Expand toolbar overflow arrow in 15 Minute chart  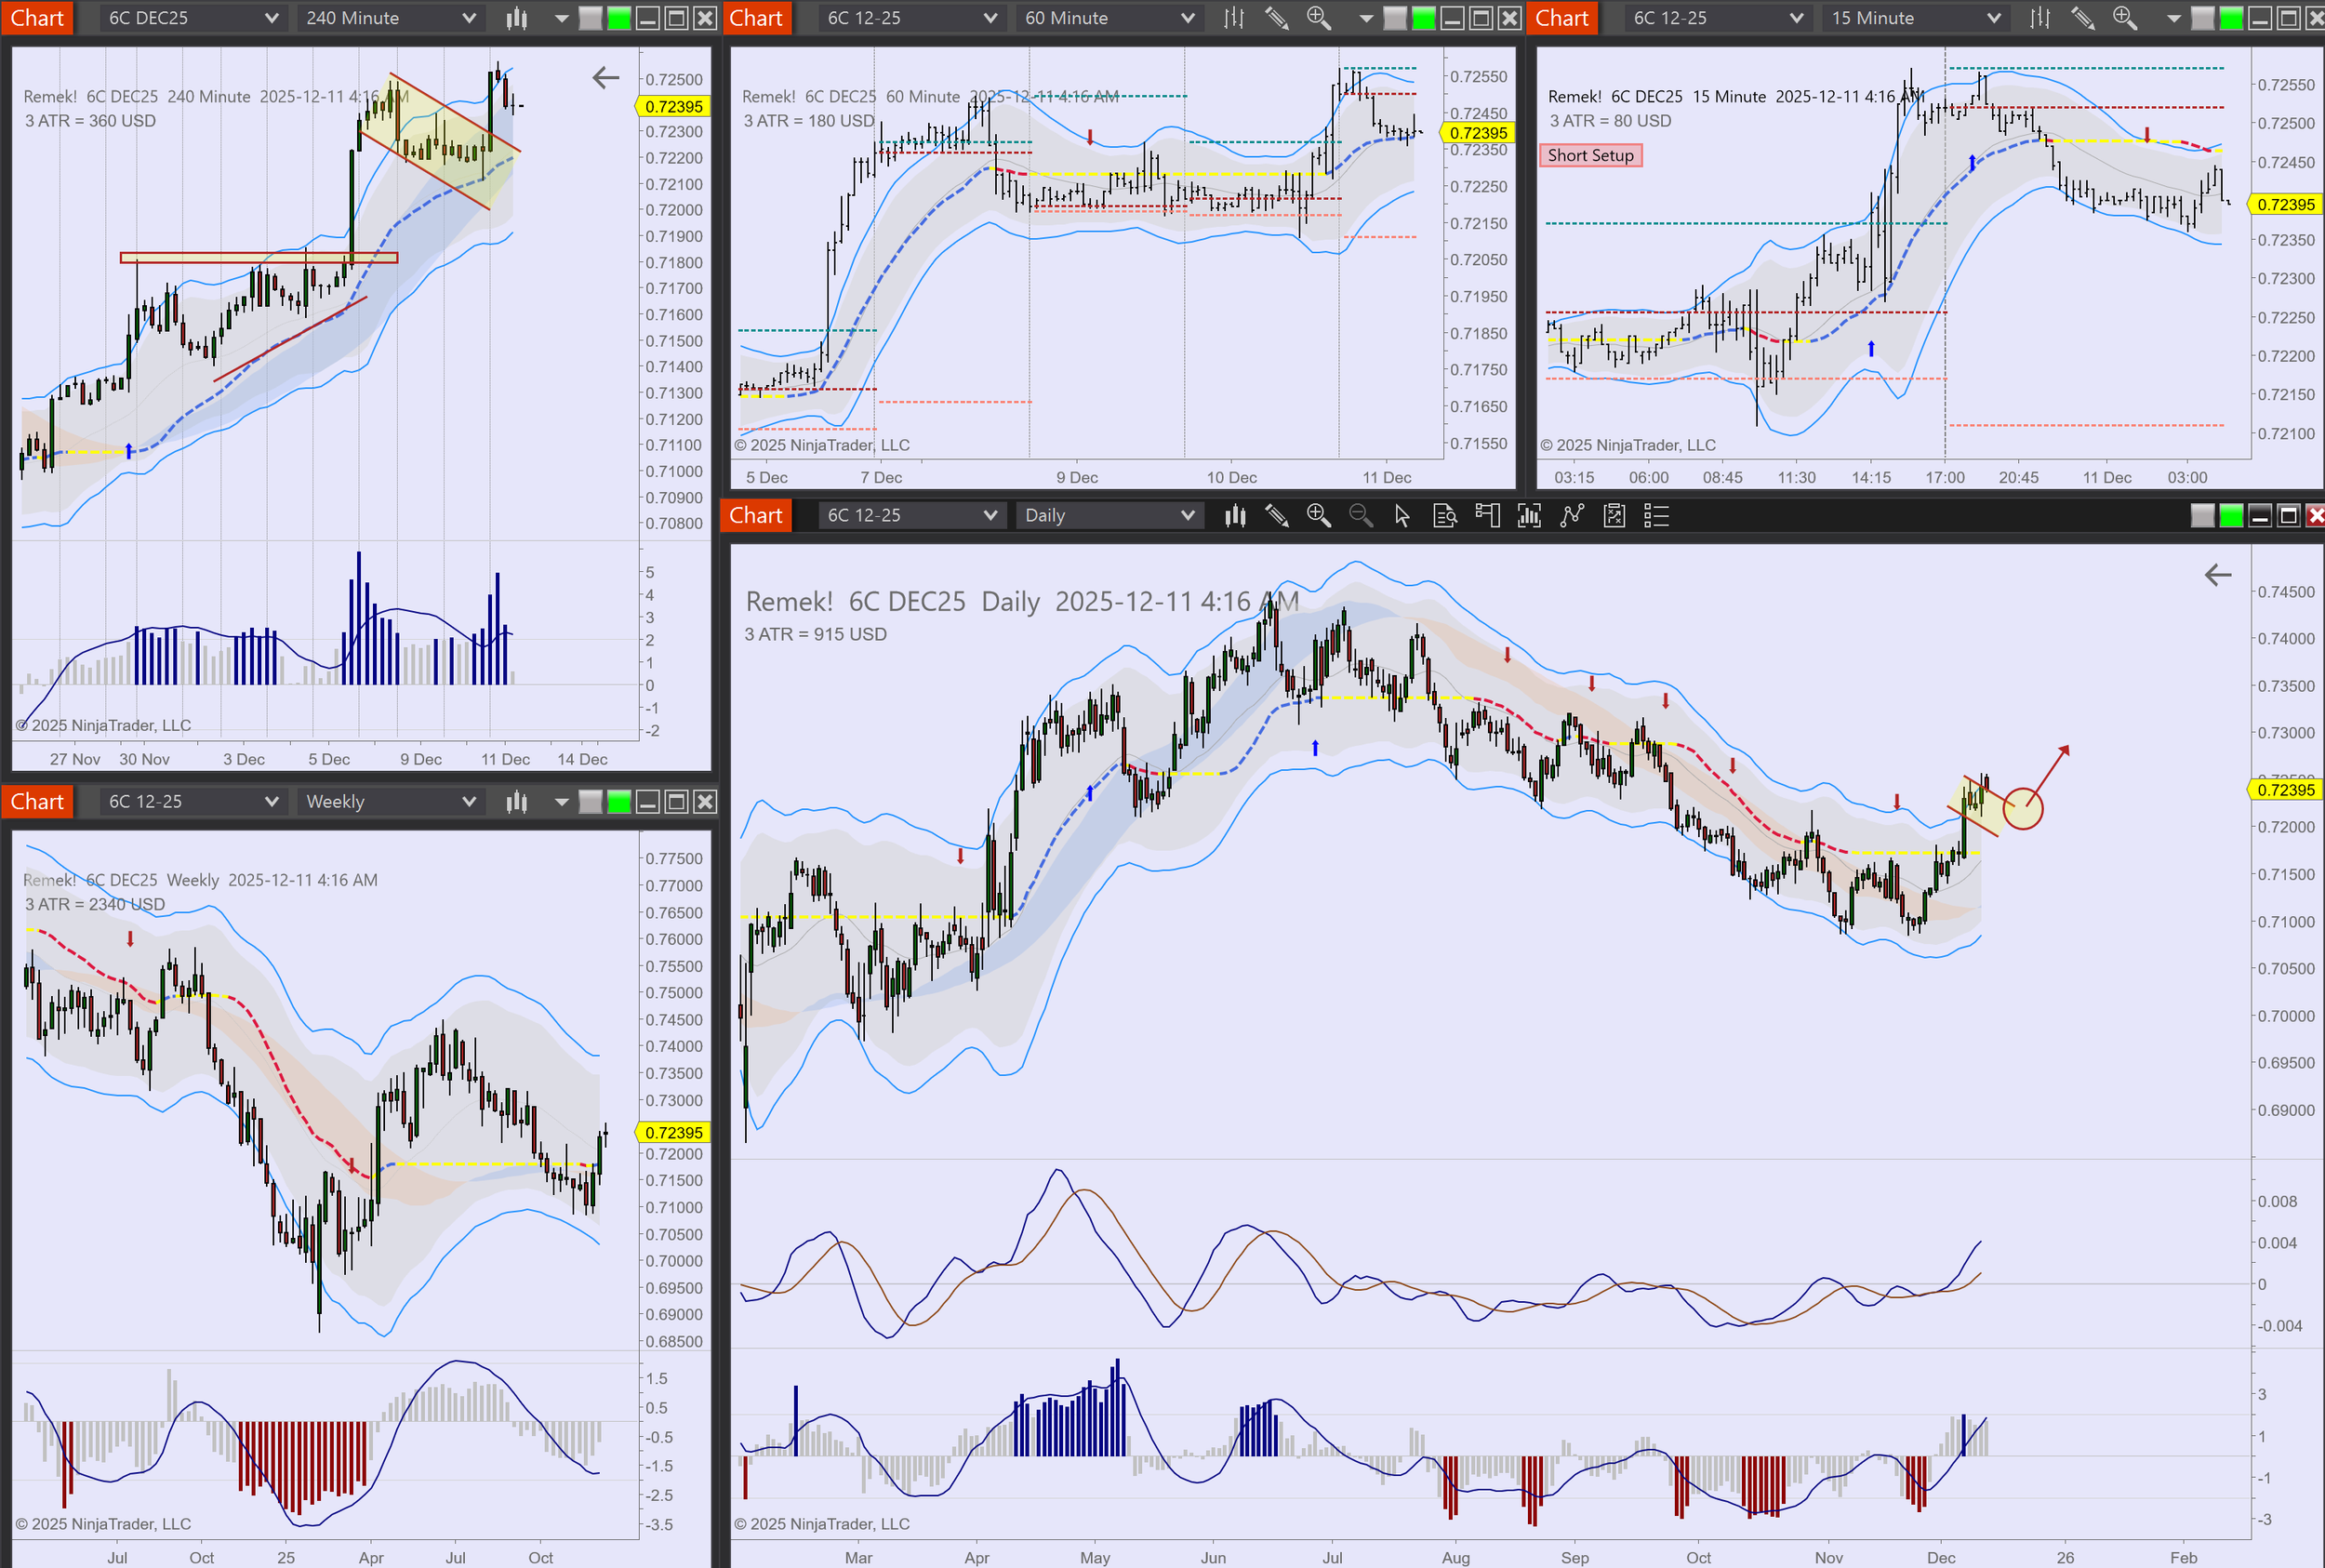point(2173,18)
